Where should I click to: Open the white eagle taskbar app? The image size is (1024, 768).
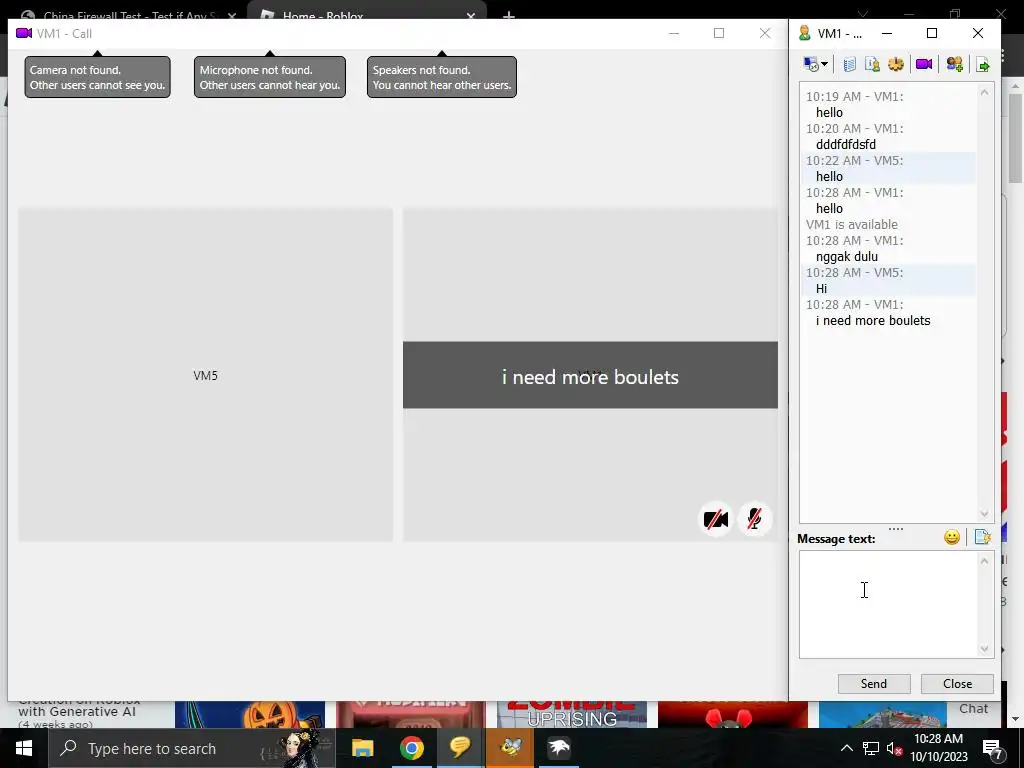click(559, 748)
